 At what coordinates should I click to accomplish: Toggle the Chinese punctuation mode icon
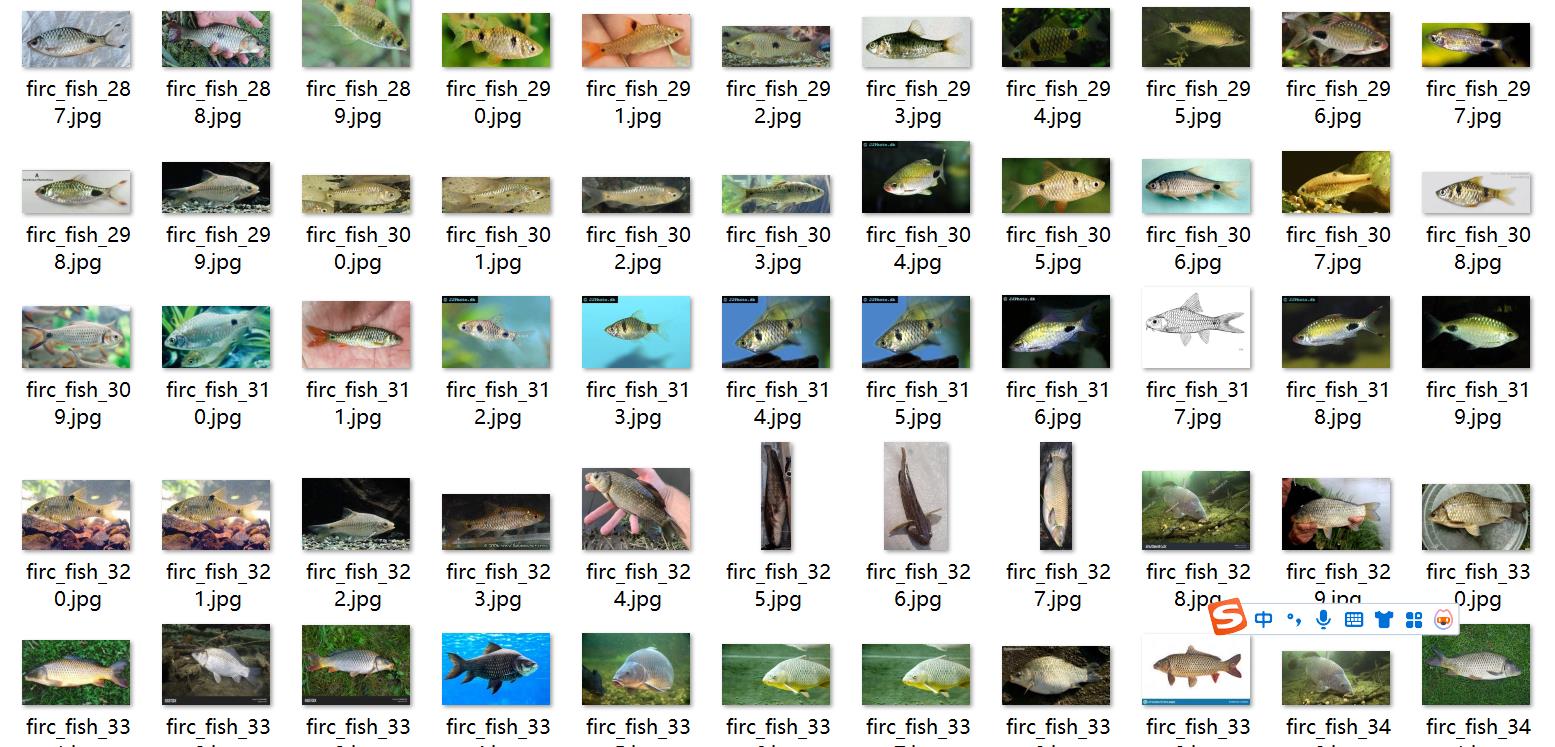1294,620
